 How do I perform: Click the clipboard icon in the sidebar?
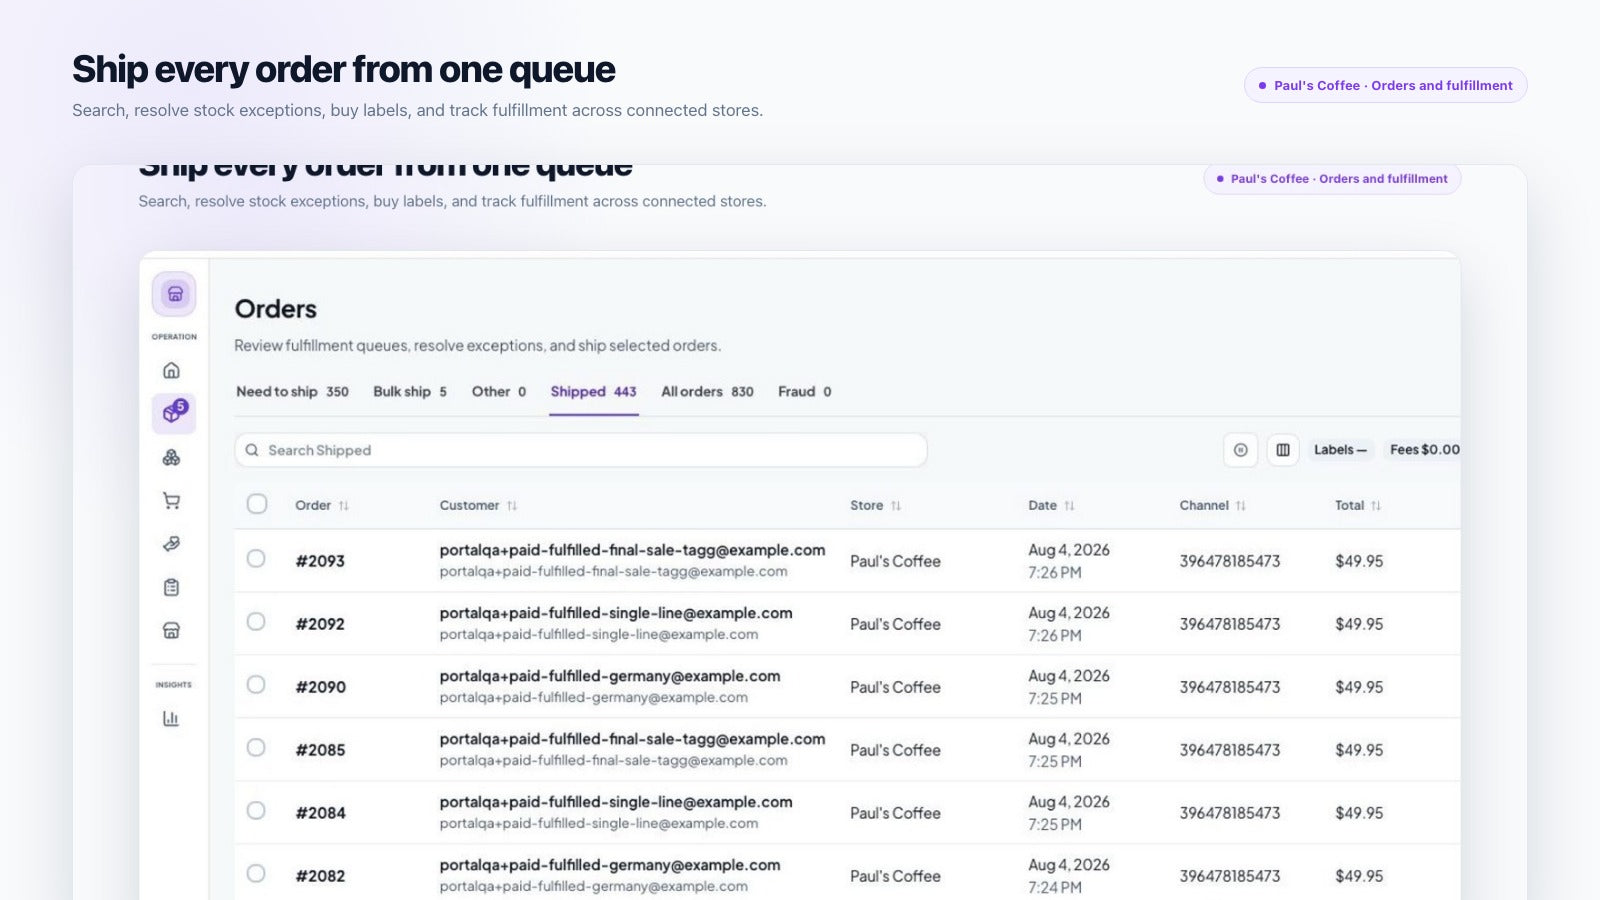(x=172, y=587)
